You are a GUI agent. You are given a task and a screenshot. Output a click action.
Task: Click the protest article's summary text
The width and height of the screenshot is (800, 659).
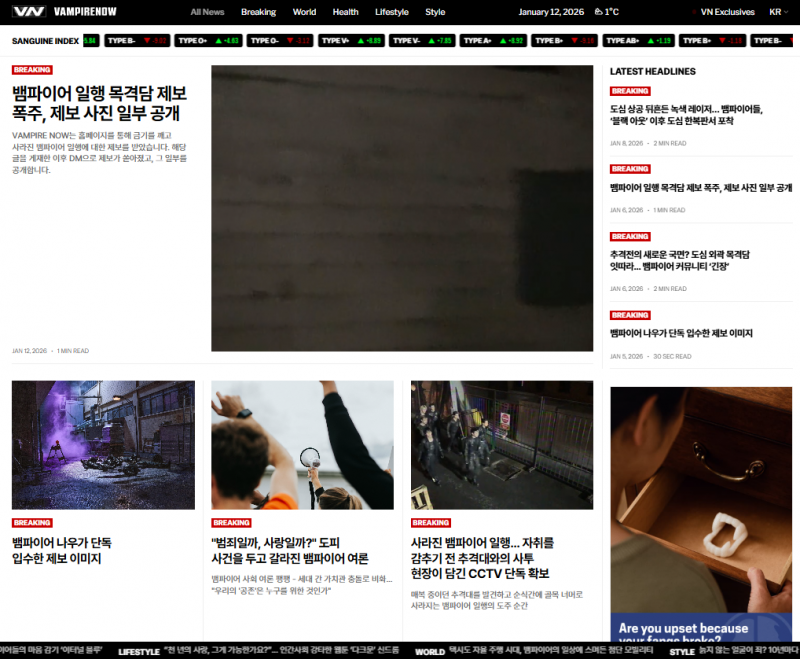[302, 585]
